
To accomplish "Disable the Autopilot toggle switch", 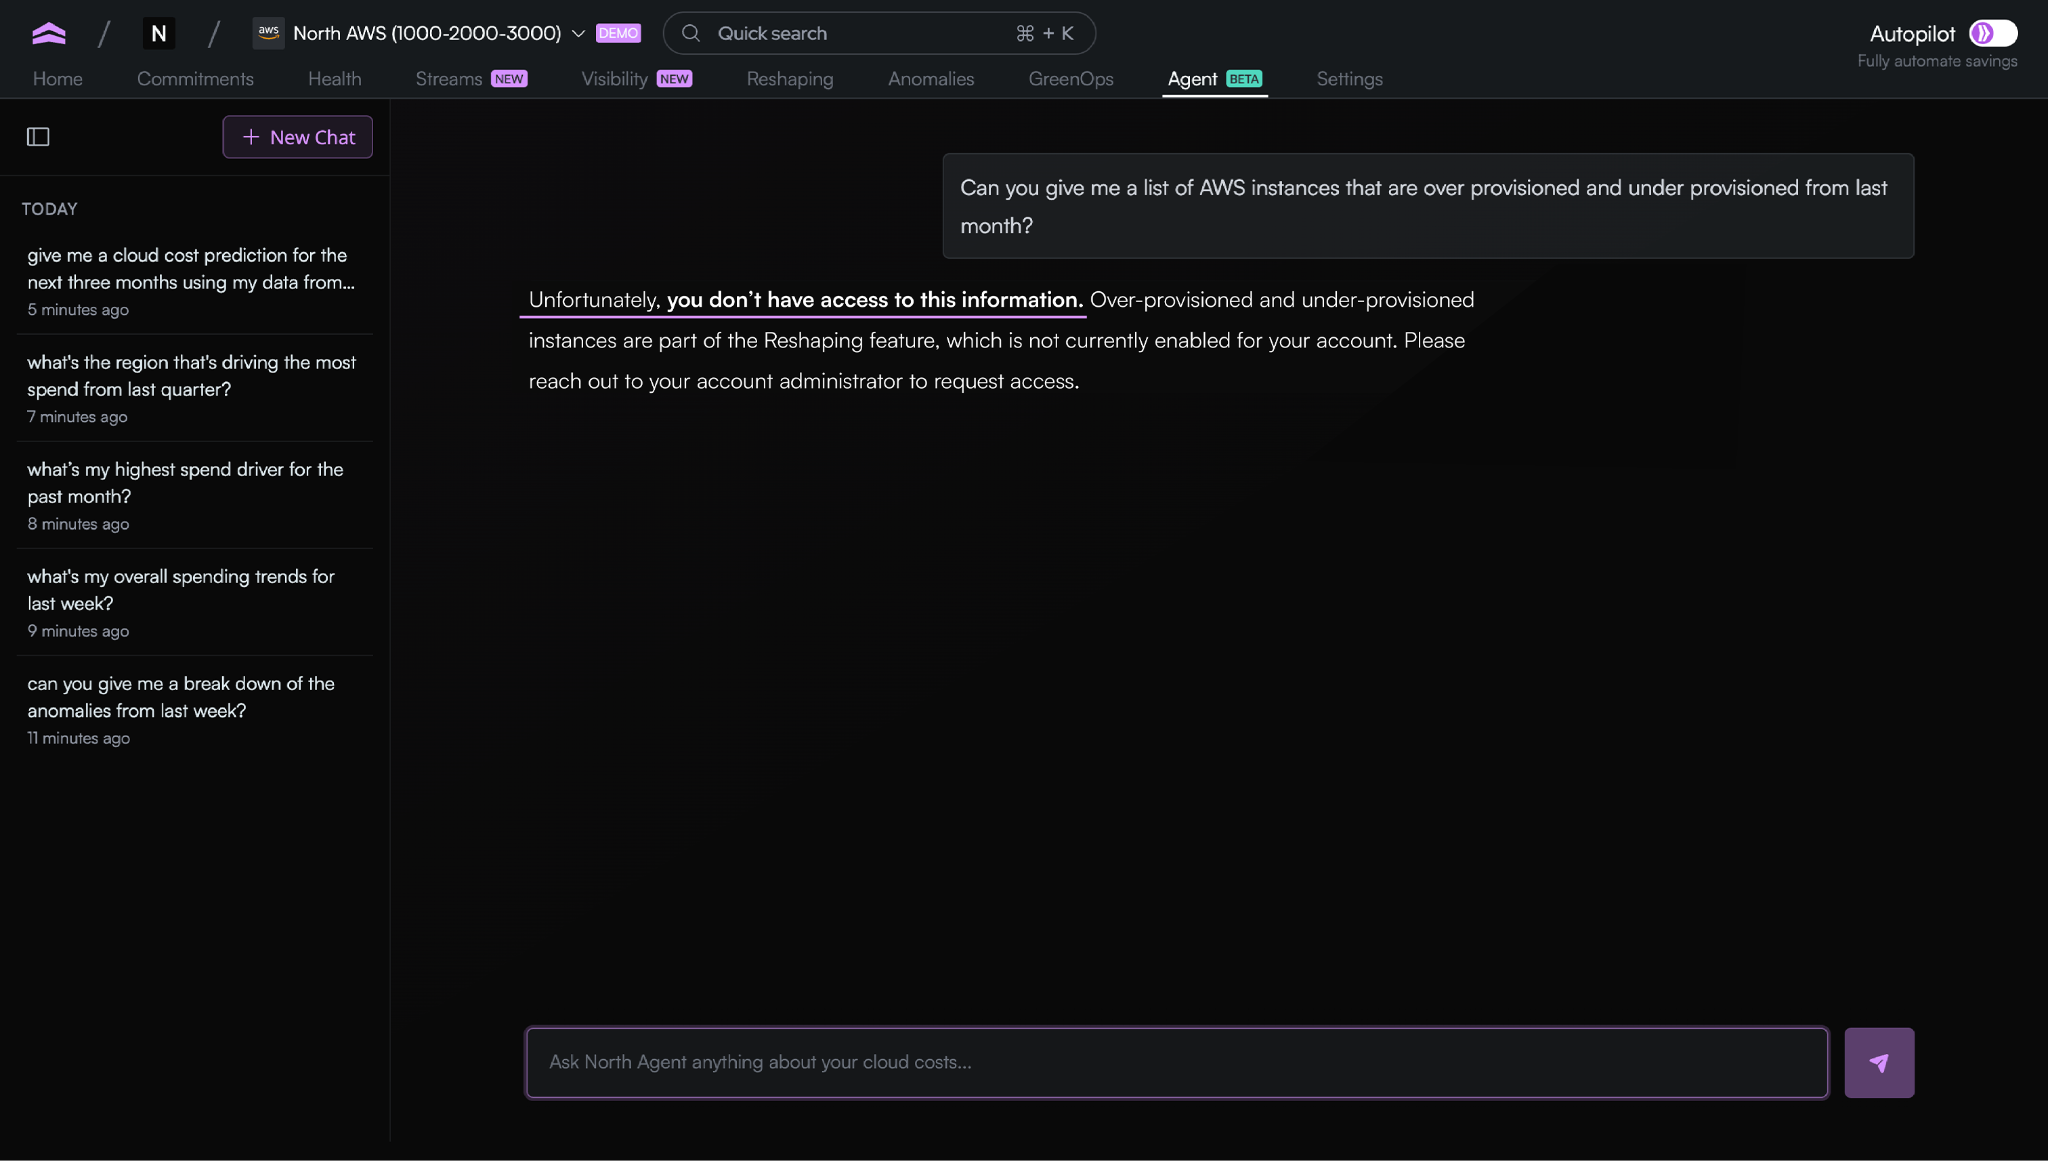I will [1994, 33].
